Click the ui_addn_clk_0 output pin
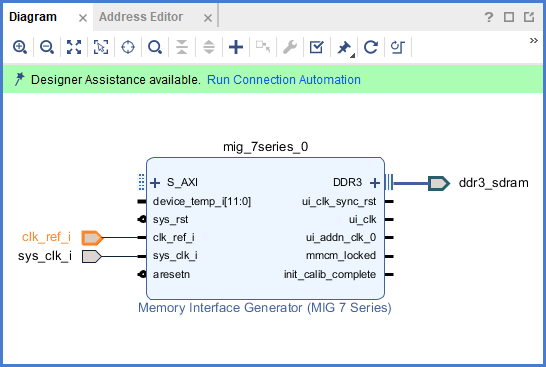The image size is (546, 367). click(341, 237)
